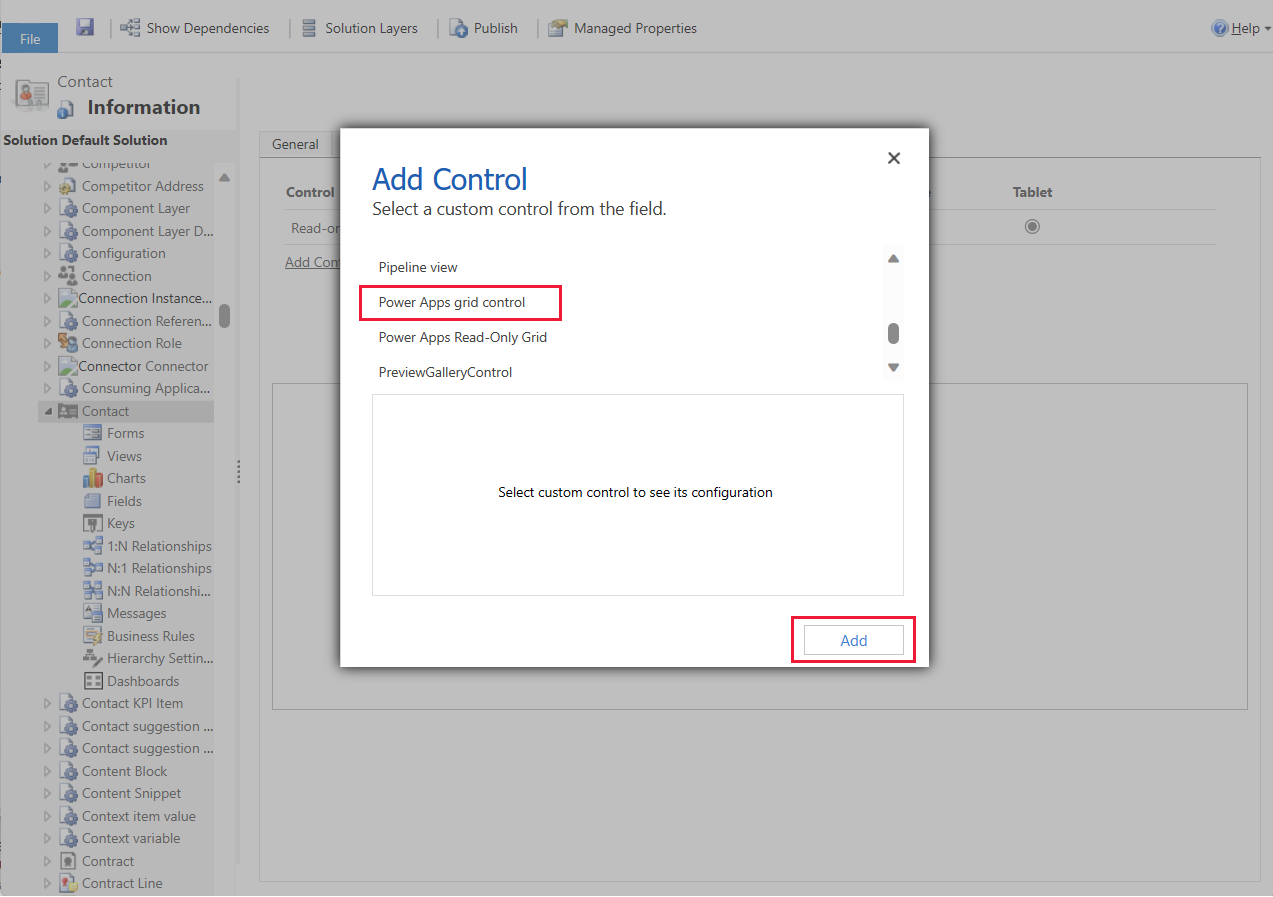Viewport: 1273px width, 897px height.
Task: Open Component Layer D... tree item
Action: tap(148, 231)
